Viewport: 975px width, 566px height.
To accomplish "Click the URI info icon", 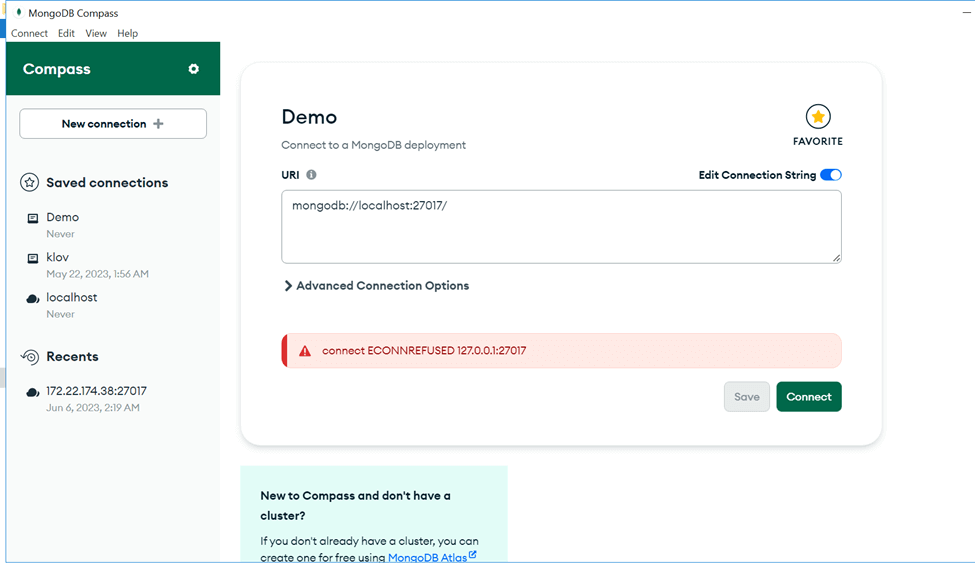I will [311, 175].
